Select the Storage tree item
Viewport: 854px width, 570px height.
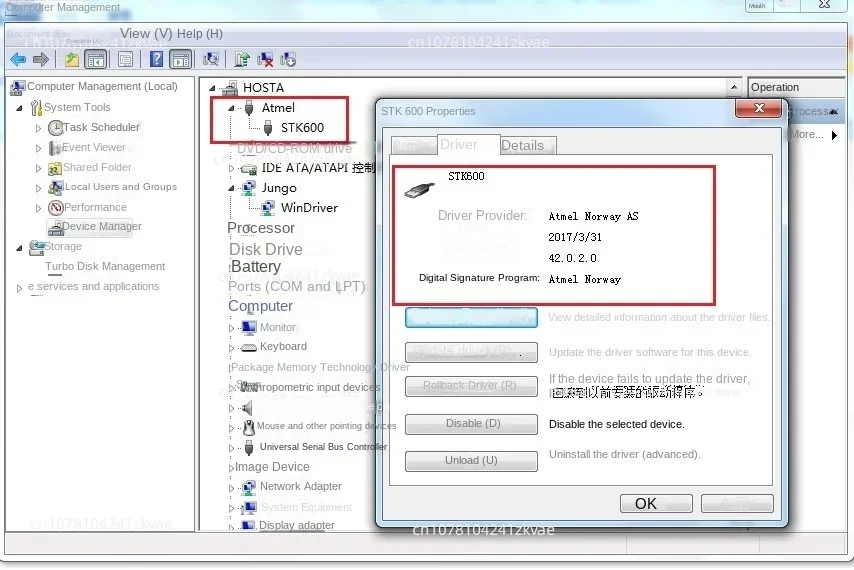click(x=63, y=246)
